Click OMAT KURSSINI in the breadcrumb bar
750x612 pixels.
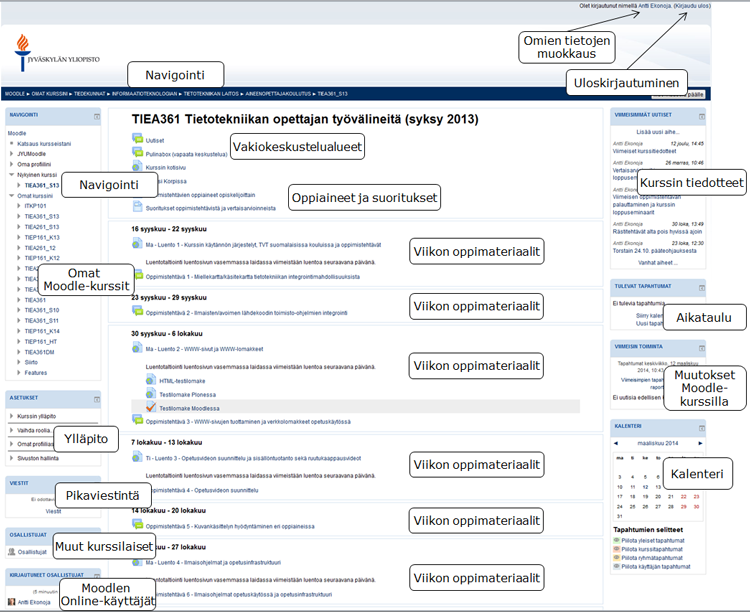click(49, 94)
